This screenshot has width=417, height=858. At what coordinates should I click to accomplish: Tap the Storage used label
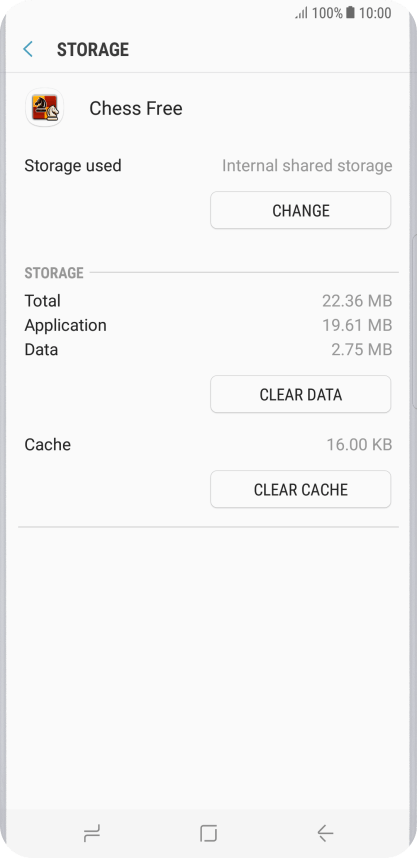click(x=73, y=165)
